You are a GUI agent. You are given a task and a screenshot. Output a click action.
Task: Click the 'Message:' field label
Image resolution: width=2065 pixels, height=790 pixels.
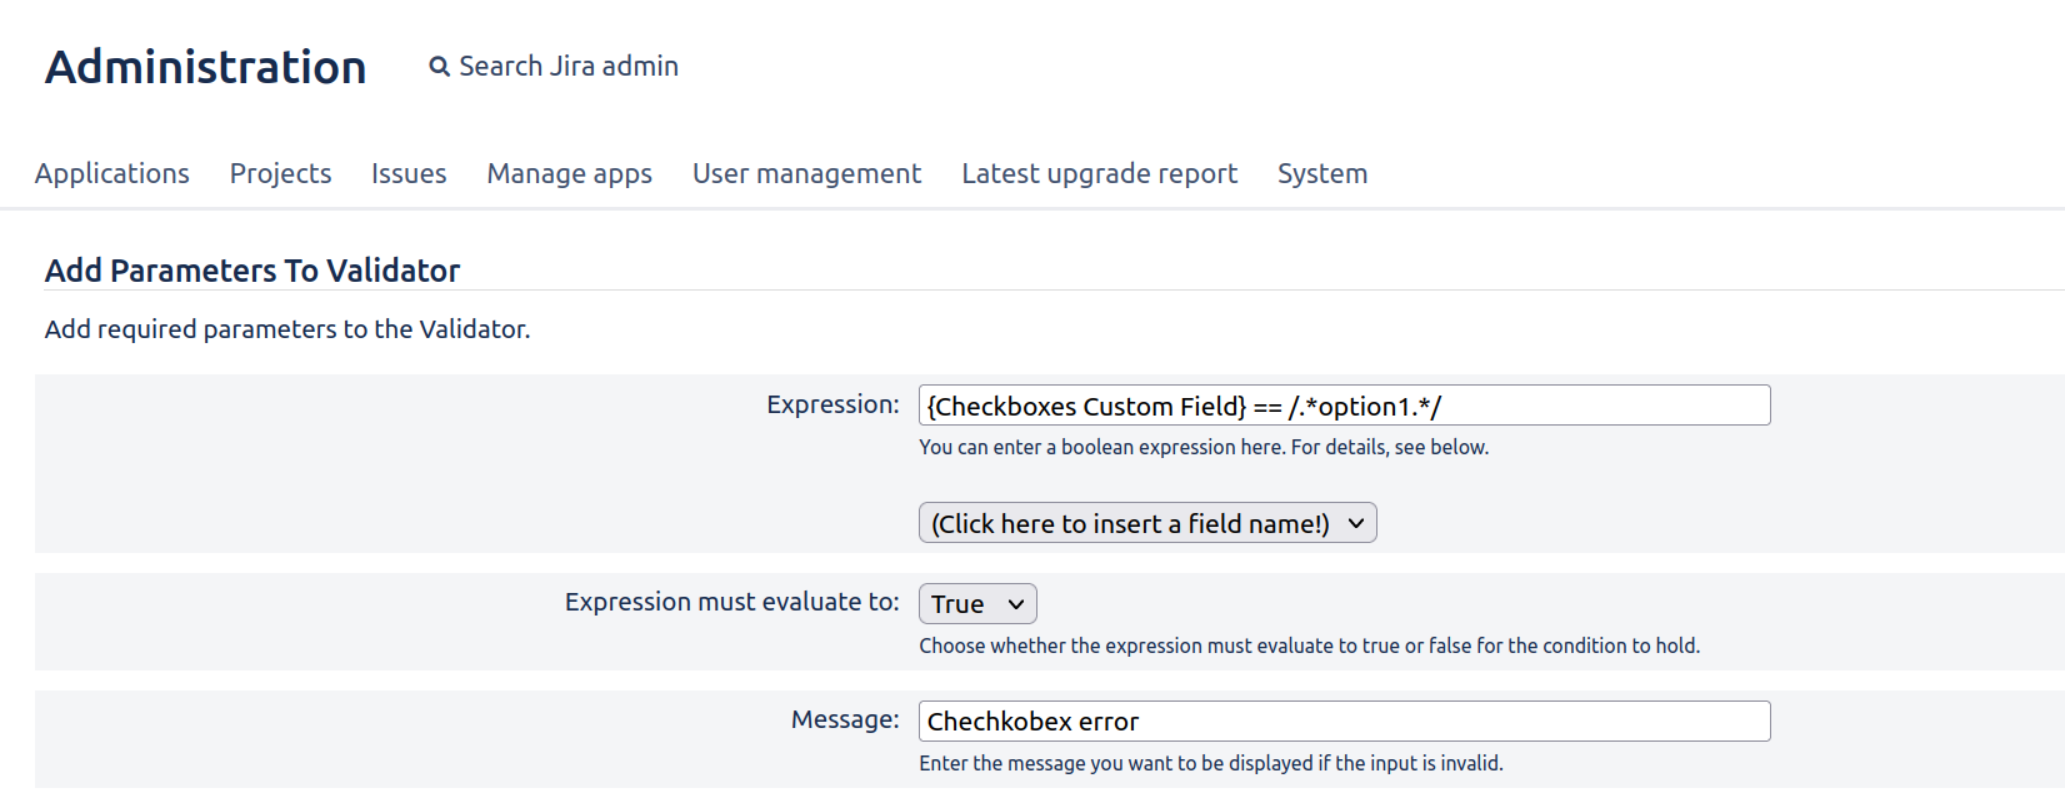coord(844,720)
